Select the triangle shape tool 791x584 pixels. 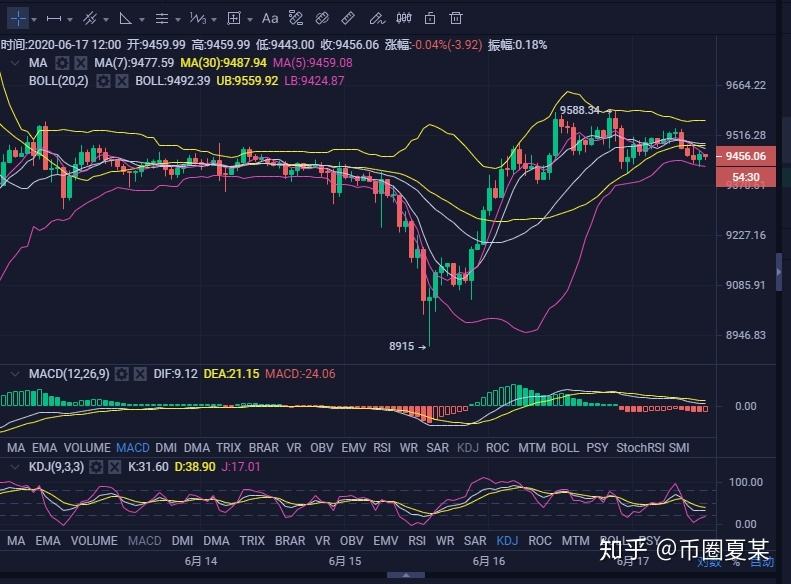(125, 19)
